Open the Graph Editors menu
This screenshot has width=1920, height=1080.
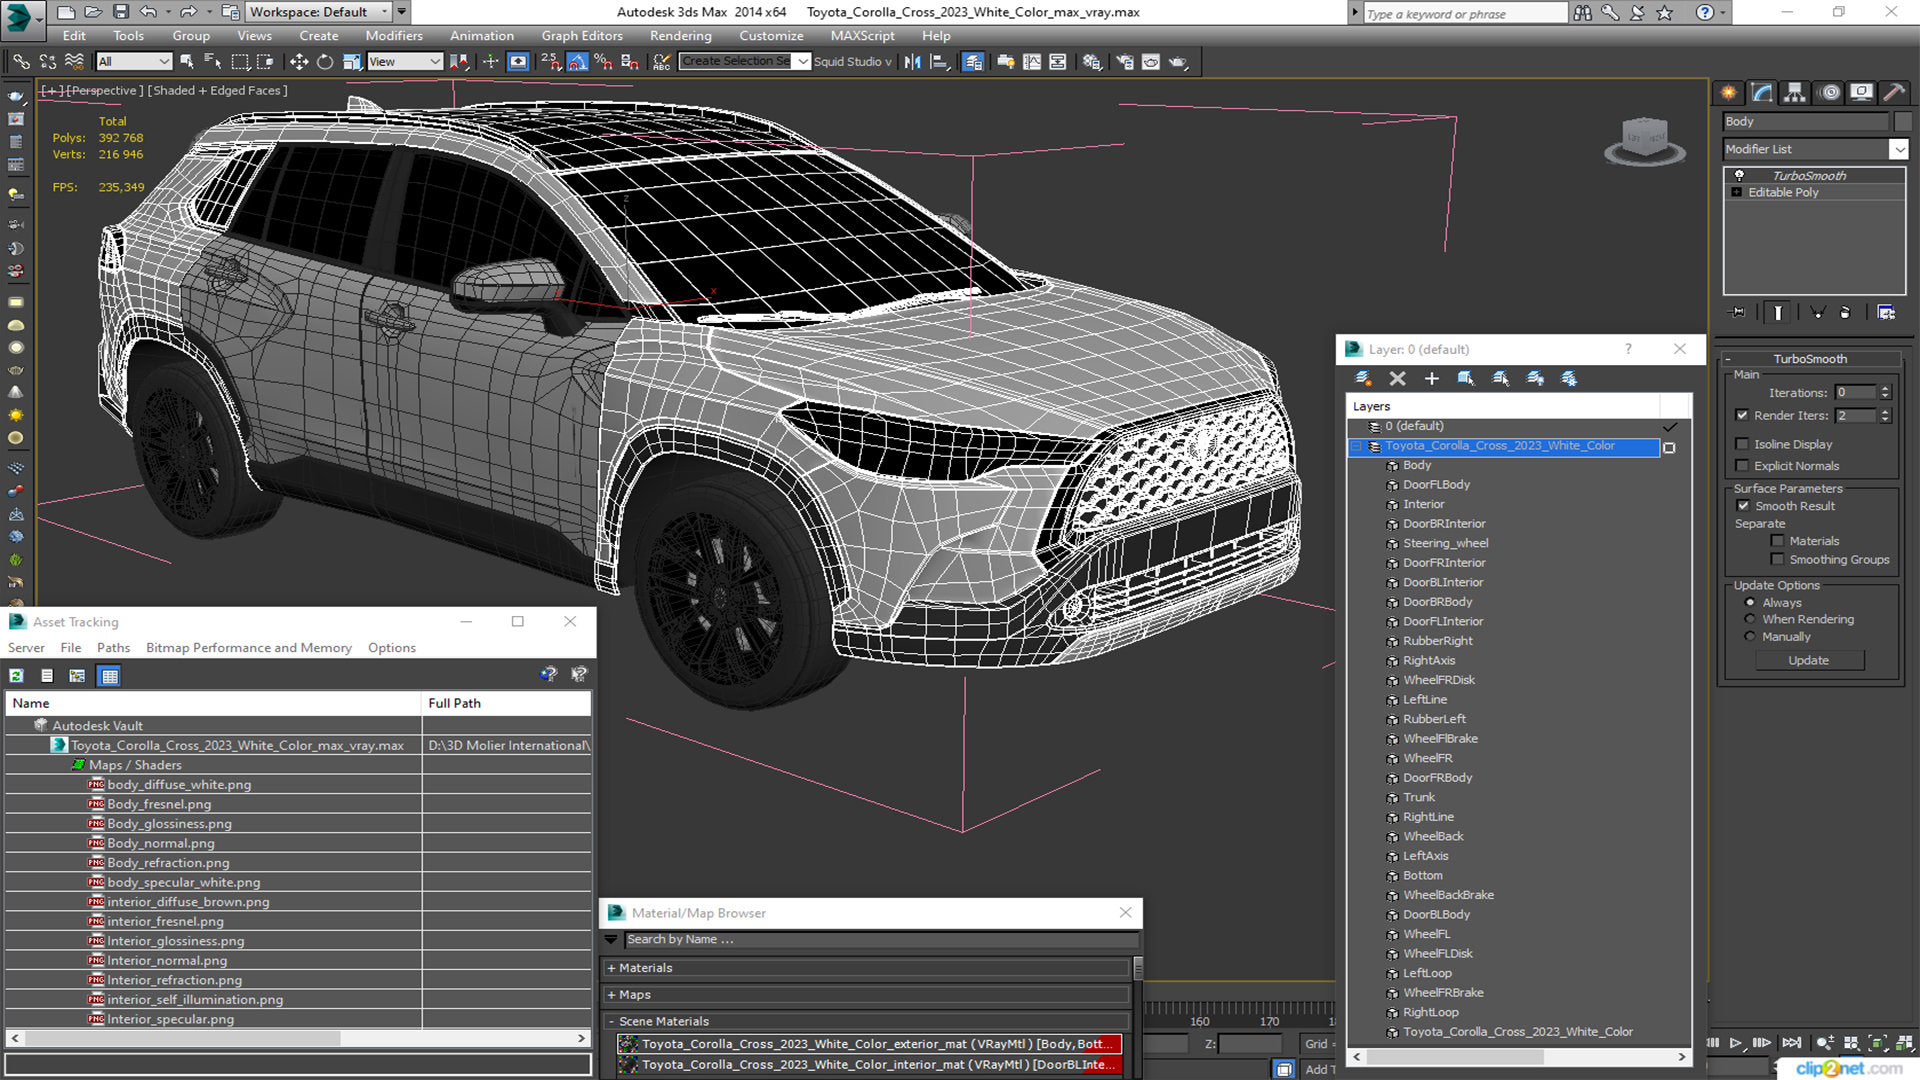click(x=582, y=36)
